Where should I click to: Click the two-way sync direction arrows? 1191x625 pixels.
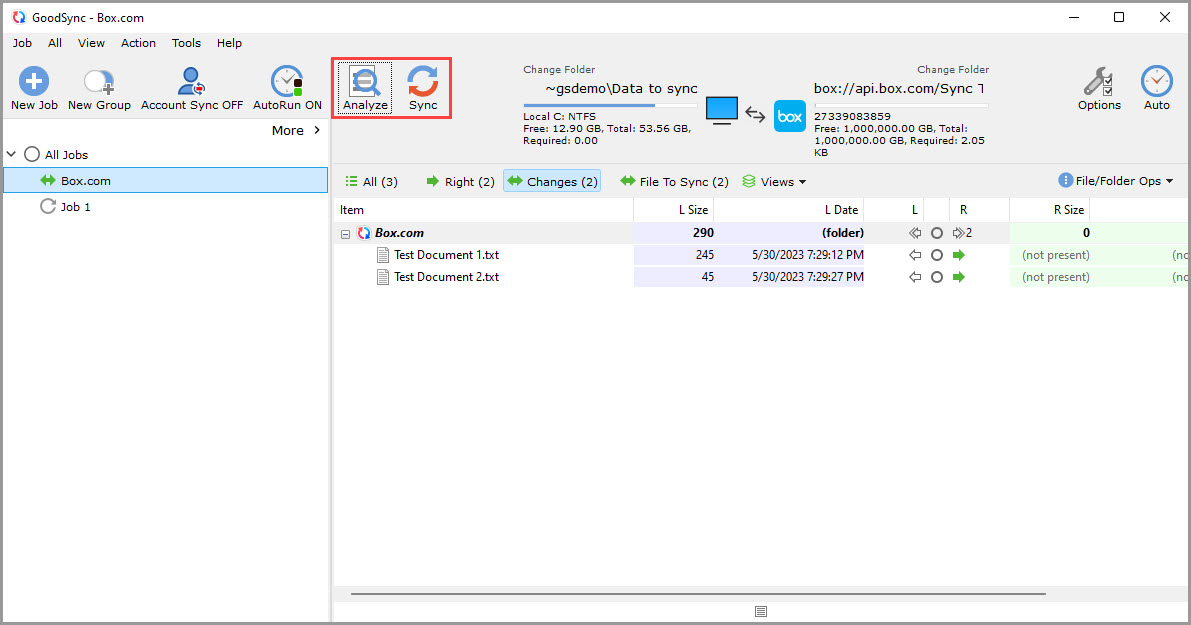(x=755, y=114)
